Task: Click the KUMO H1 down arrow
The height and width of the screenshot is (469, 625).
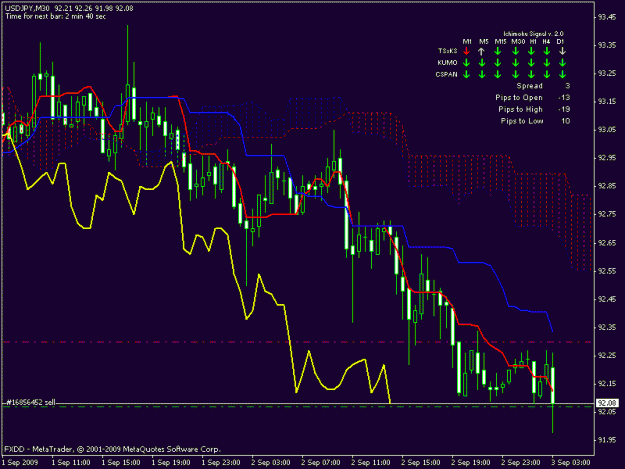Action: pyautogui.click(x=531, y=63)
